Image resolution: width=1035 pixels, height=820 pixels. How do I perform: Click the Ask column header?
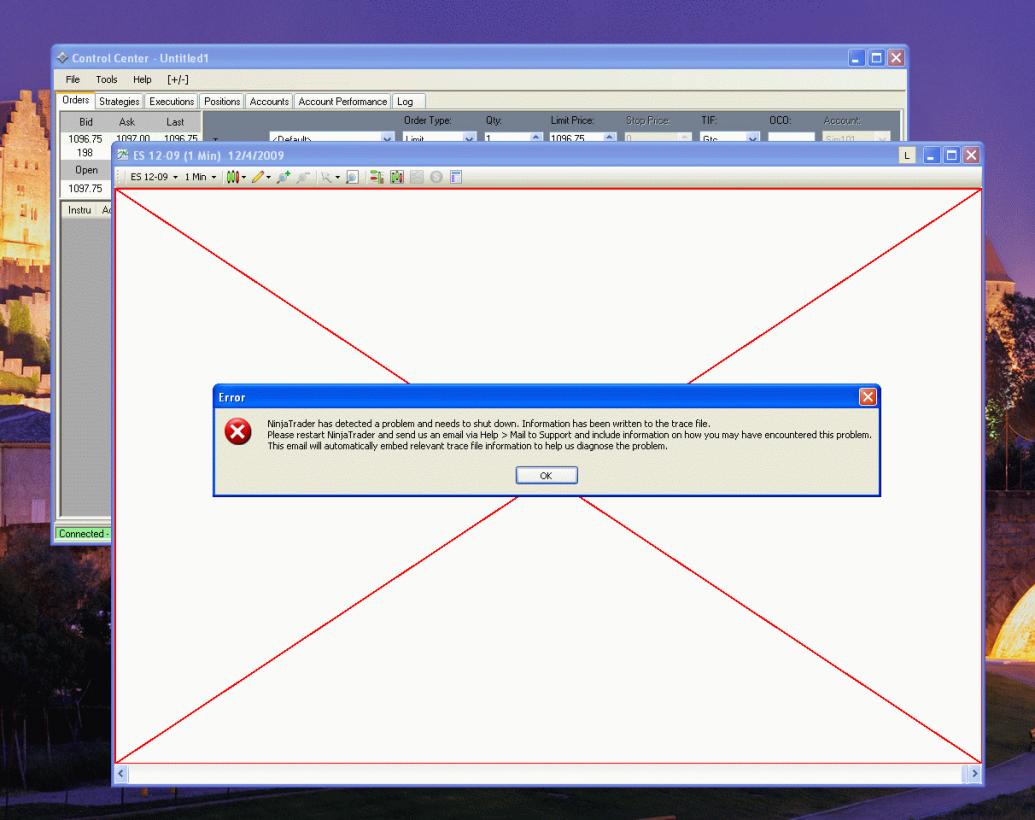click(x=127, y=121)
